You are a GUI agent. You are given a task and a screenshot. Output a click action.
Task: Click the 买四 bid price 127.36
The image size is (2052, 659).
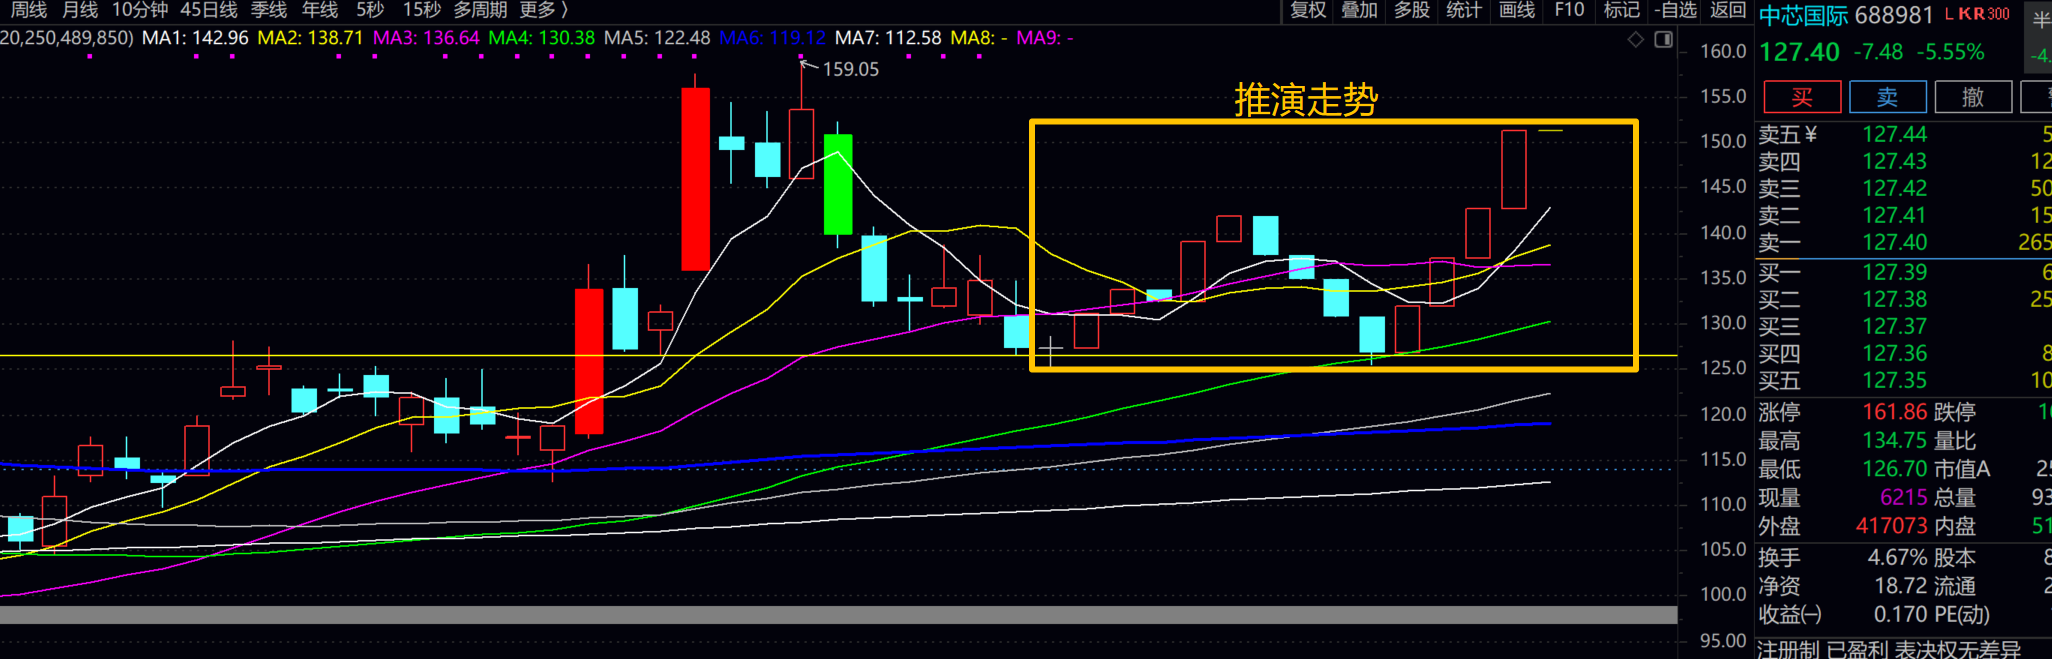tap(1894, 353)
